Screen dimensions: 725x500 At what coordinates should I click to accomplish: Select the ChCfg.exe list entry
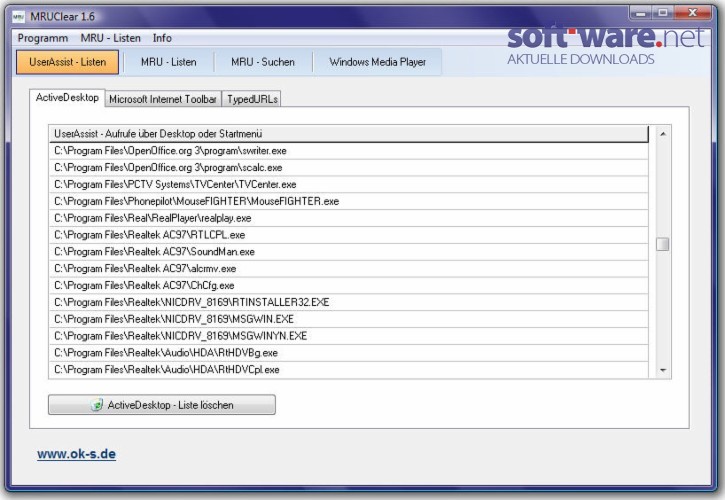349,285
